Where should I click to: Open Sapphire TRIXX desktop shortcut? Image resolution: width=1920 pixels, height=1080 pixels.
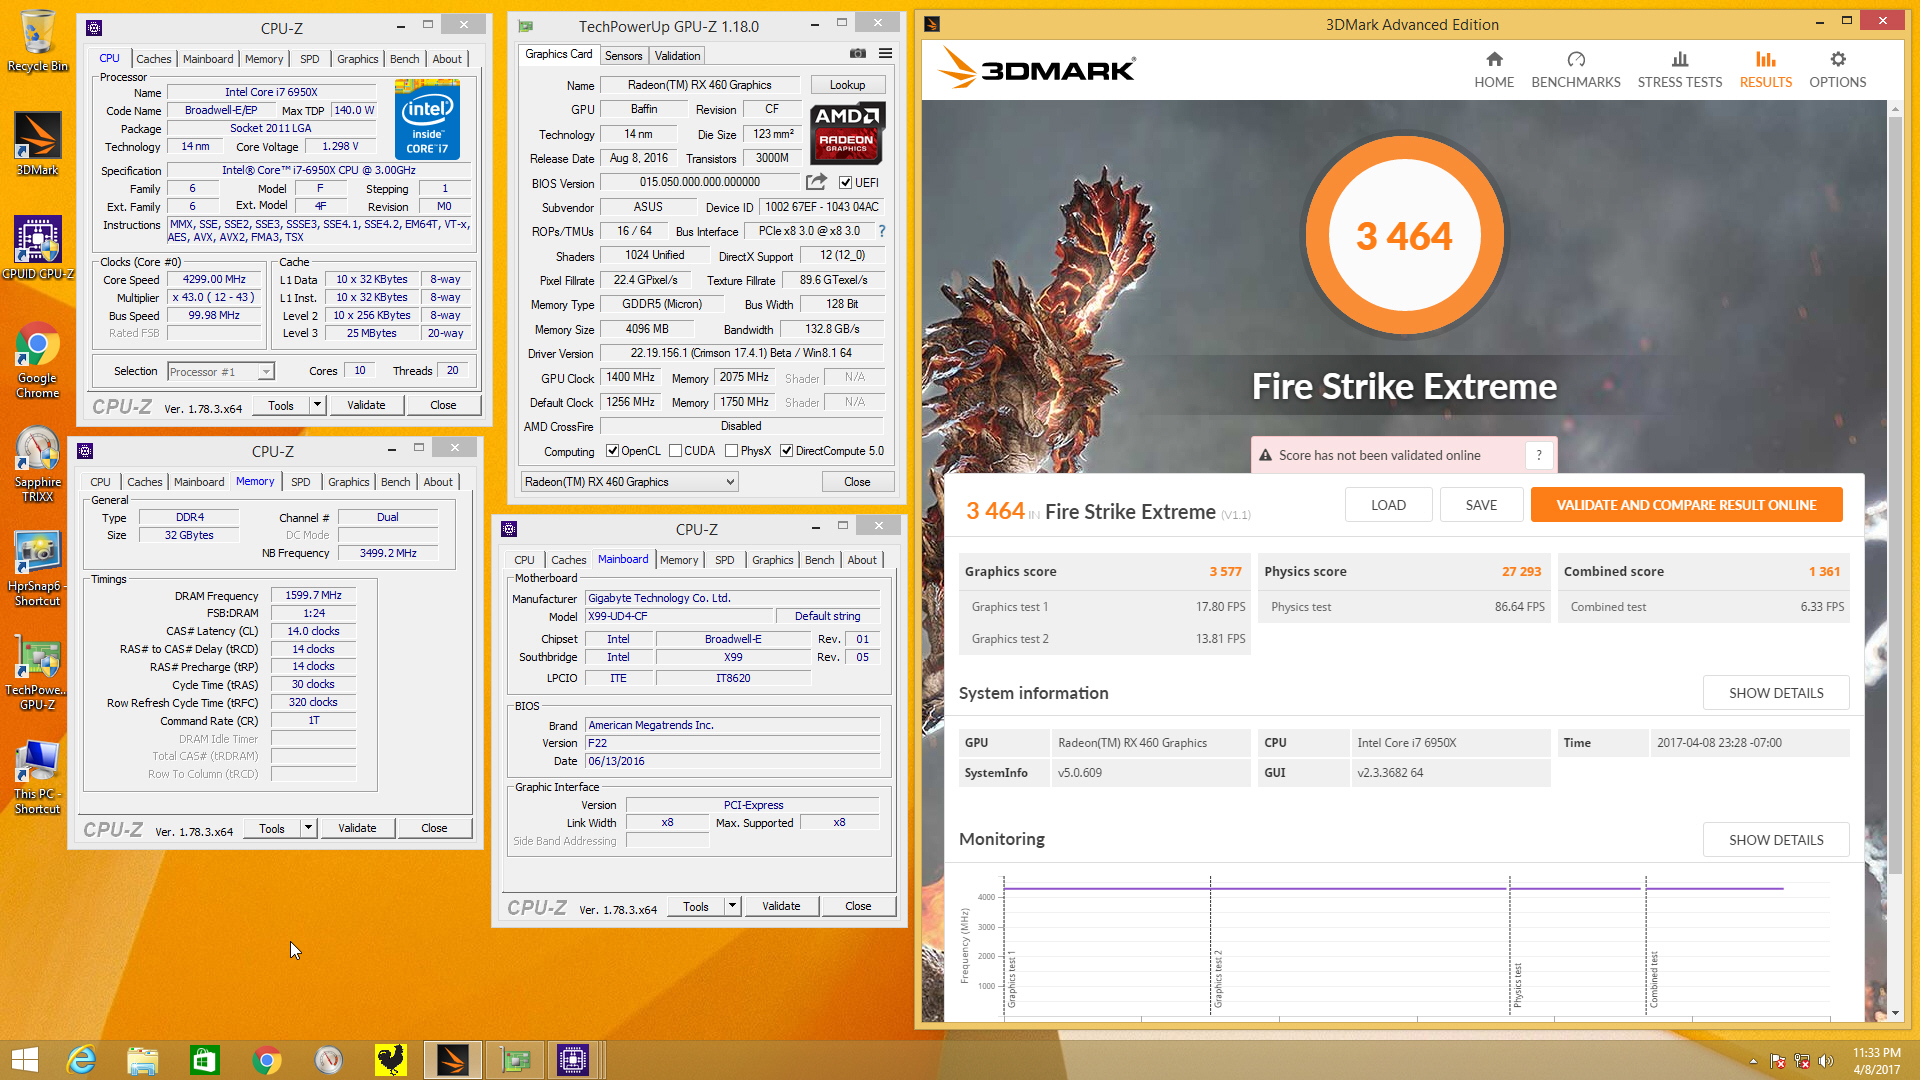(37, 464)
